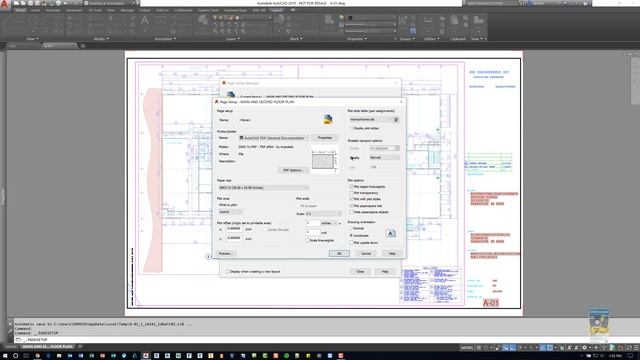Expand the Layers panel in the ribbon

click(233, 39)
